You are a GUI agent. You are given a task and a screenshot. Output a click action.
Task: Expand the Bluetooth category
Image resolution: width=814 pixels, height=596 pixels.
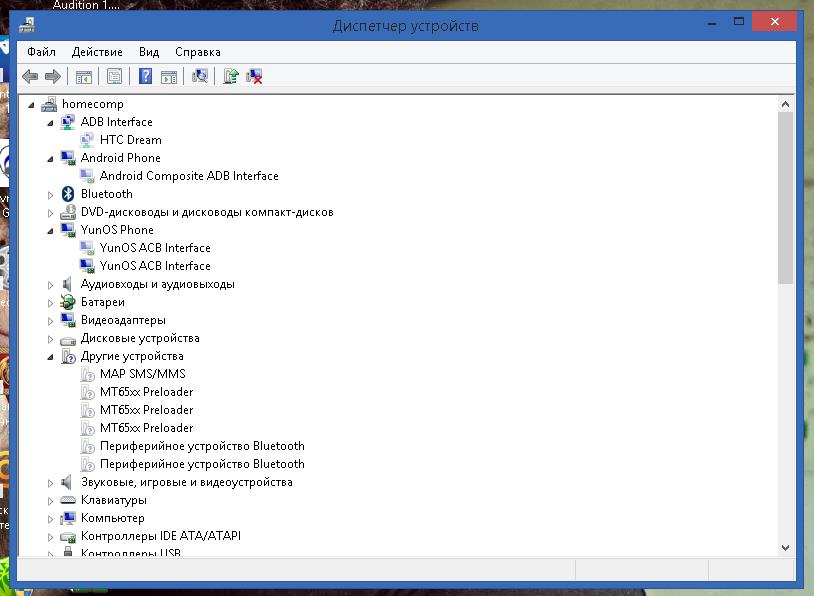50,194
